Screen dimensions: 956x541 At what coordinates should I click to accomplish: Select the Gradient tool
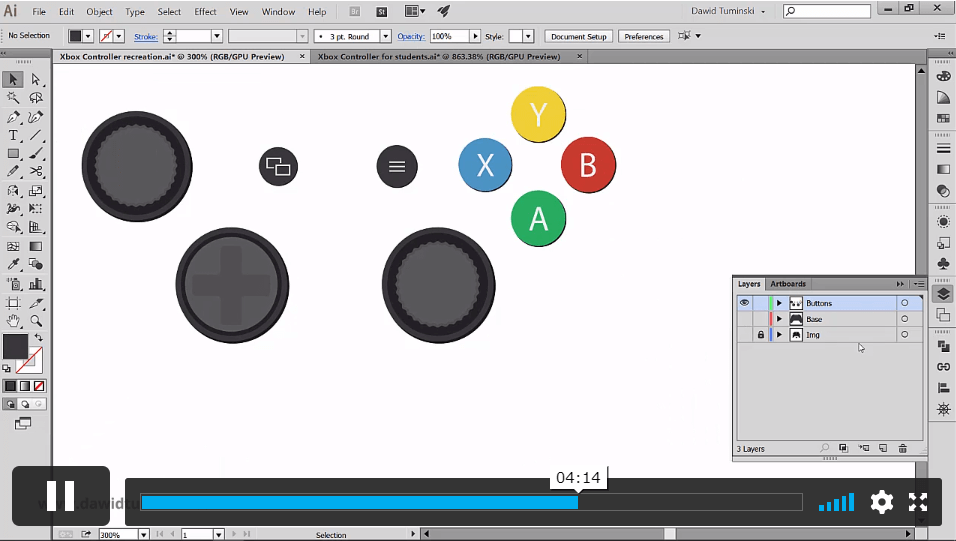pos(35,246)
